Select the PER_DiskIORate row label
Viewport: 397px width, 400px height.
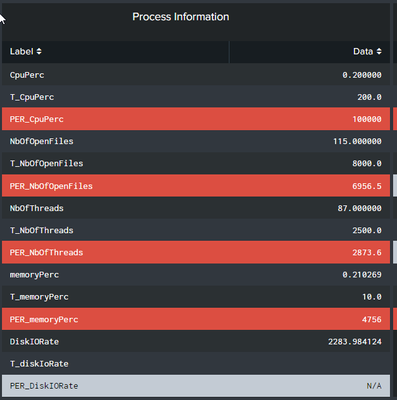(x=44, y=386)
